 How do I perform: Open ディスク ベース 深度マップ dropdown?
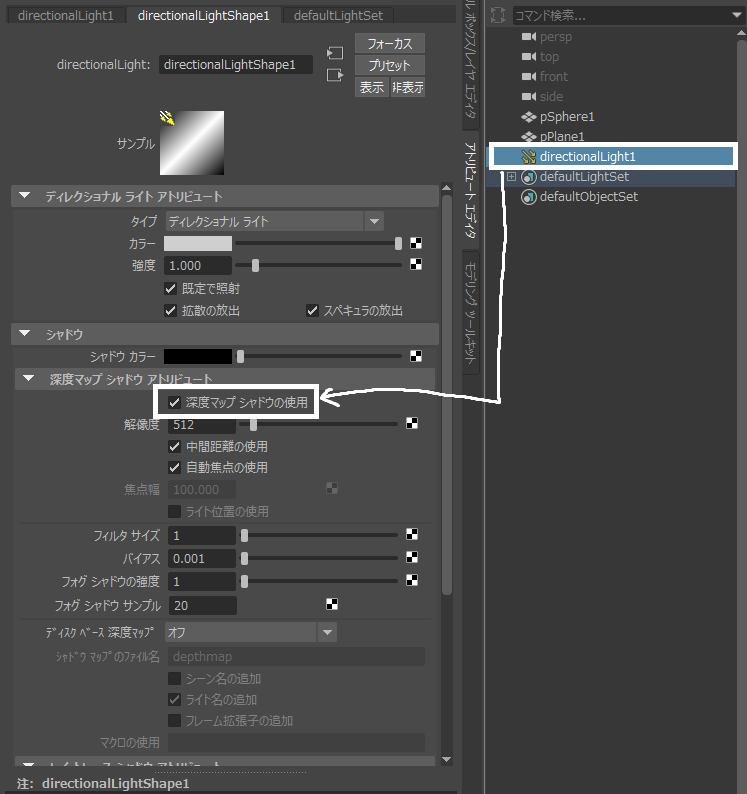pos(251,632)
